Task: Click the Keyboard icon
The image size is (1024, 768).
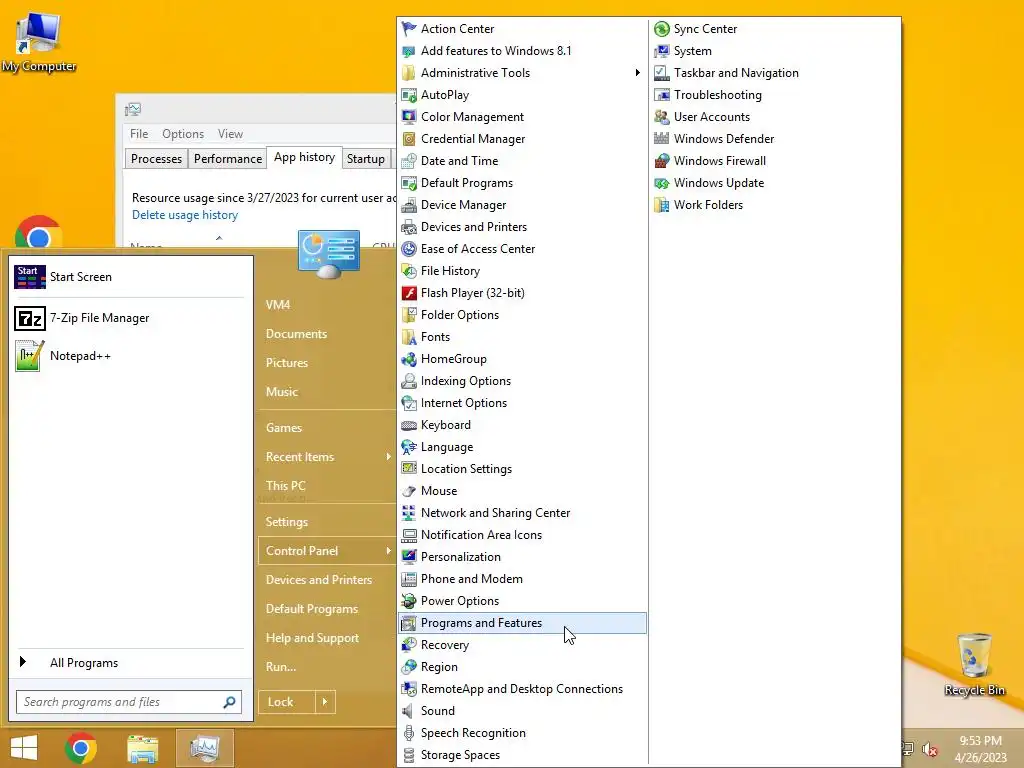Action: tap(409, 425)
